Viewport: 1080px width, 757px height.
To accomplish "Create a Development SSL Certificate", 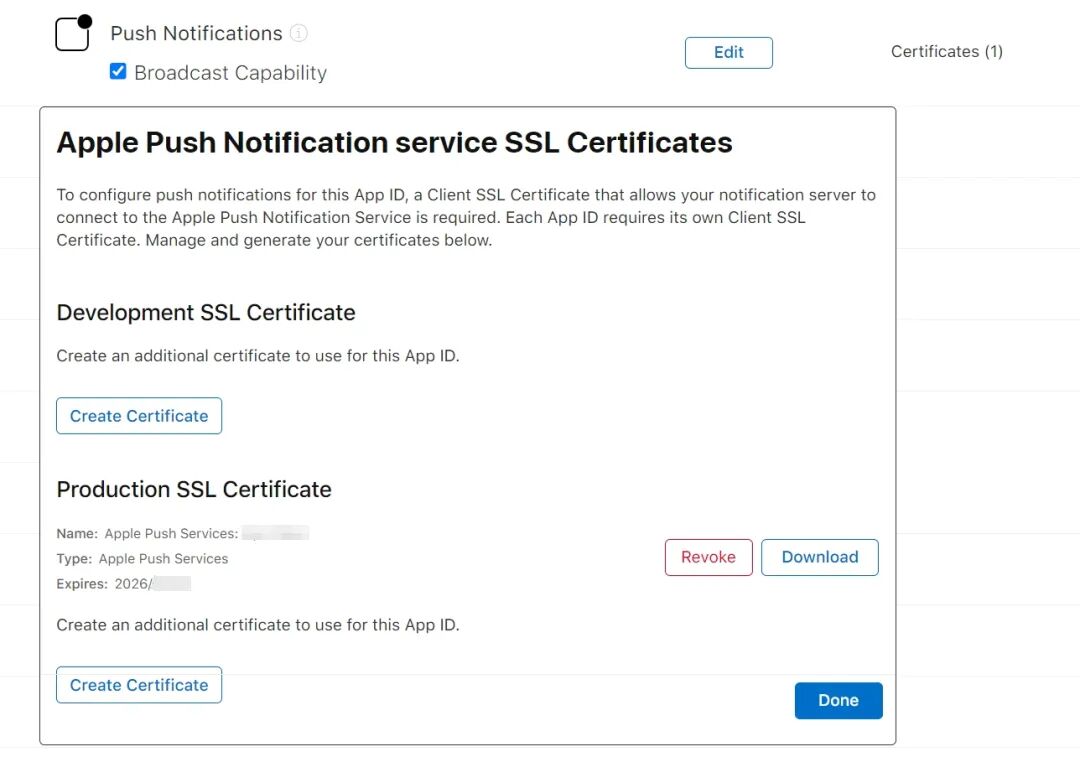I will tap(139, 416).
